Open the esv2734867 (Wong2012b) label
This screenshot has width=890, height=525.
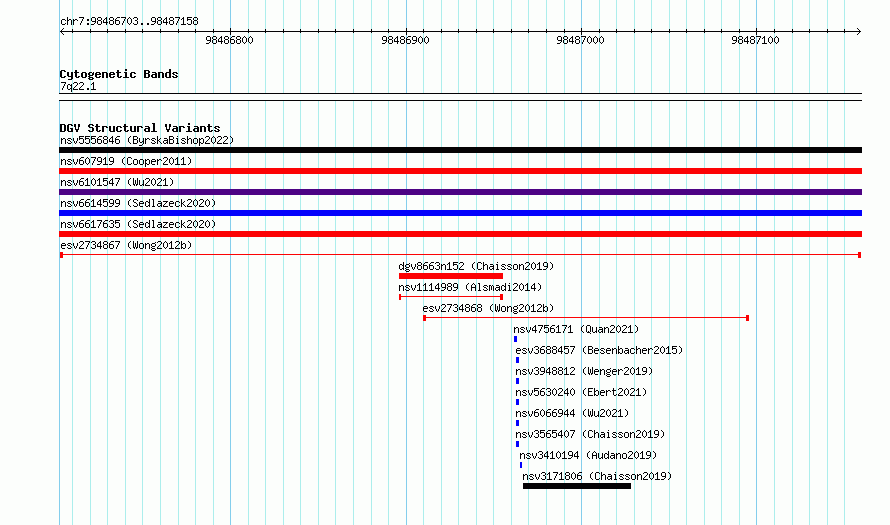click(x=126, y=245)
